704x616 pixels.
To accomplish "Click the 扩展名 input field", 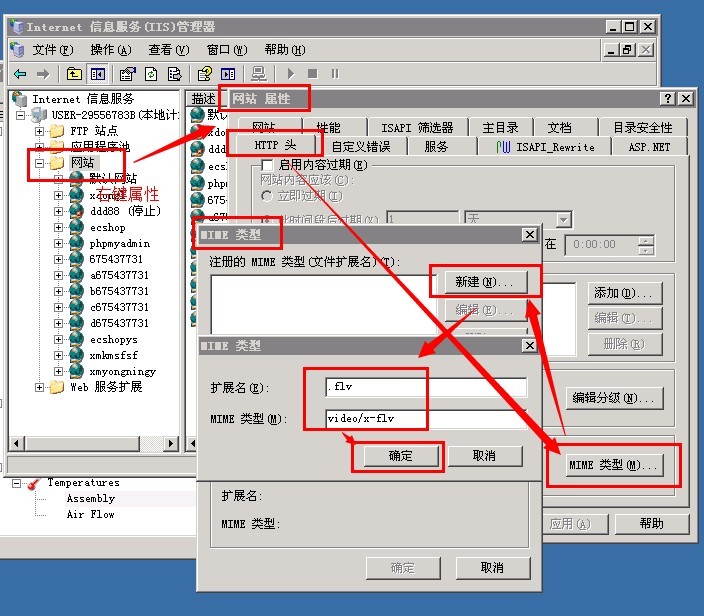I will click(426, 387).
